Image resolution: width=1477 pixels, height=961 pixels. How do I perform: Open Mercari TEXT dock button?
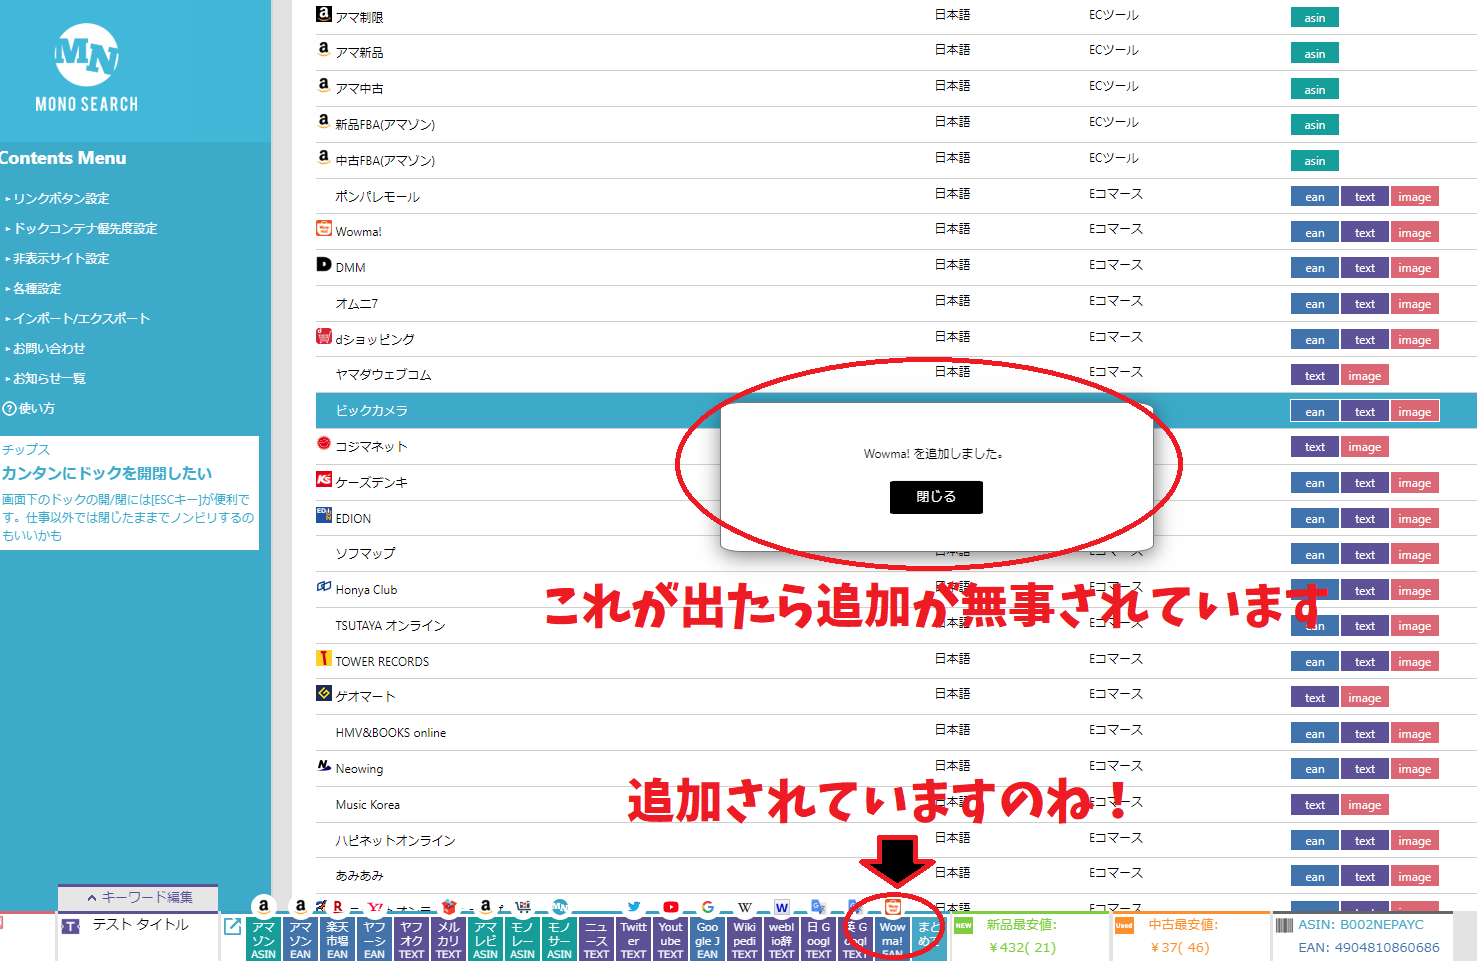(x=448, y=940)
